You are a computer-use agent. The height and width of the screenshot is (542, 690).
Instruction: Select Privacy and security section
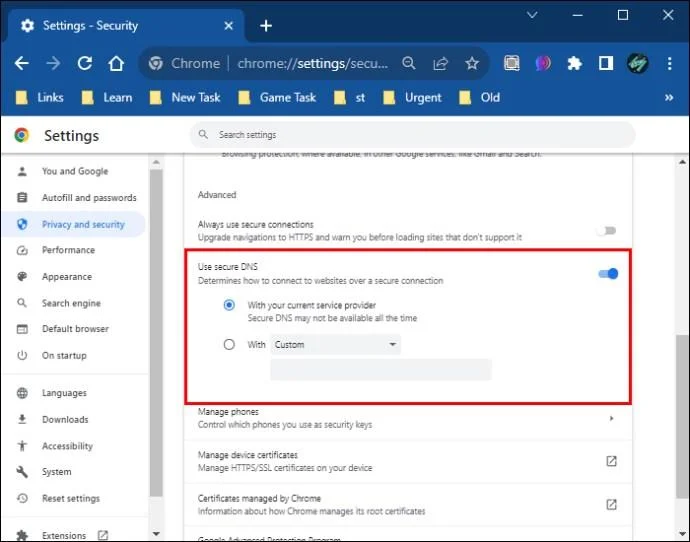click(75, 224)
